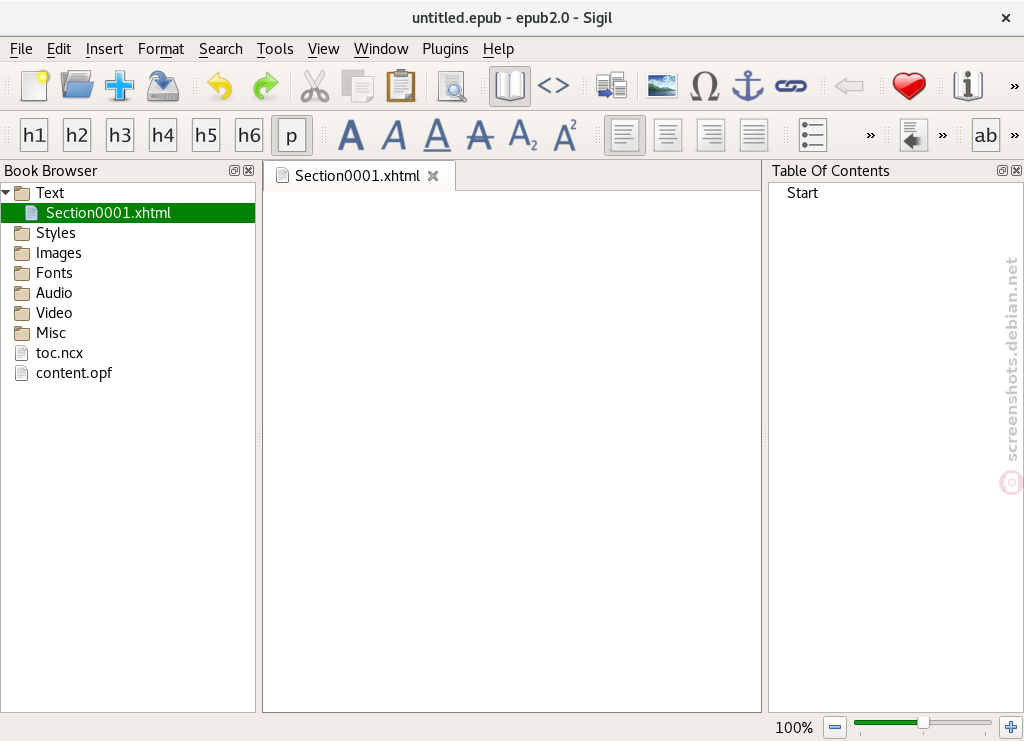Insert an ID with the anchor icon
1024x741 pixels.
click(748, 86)
